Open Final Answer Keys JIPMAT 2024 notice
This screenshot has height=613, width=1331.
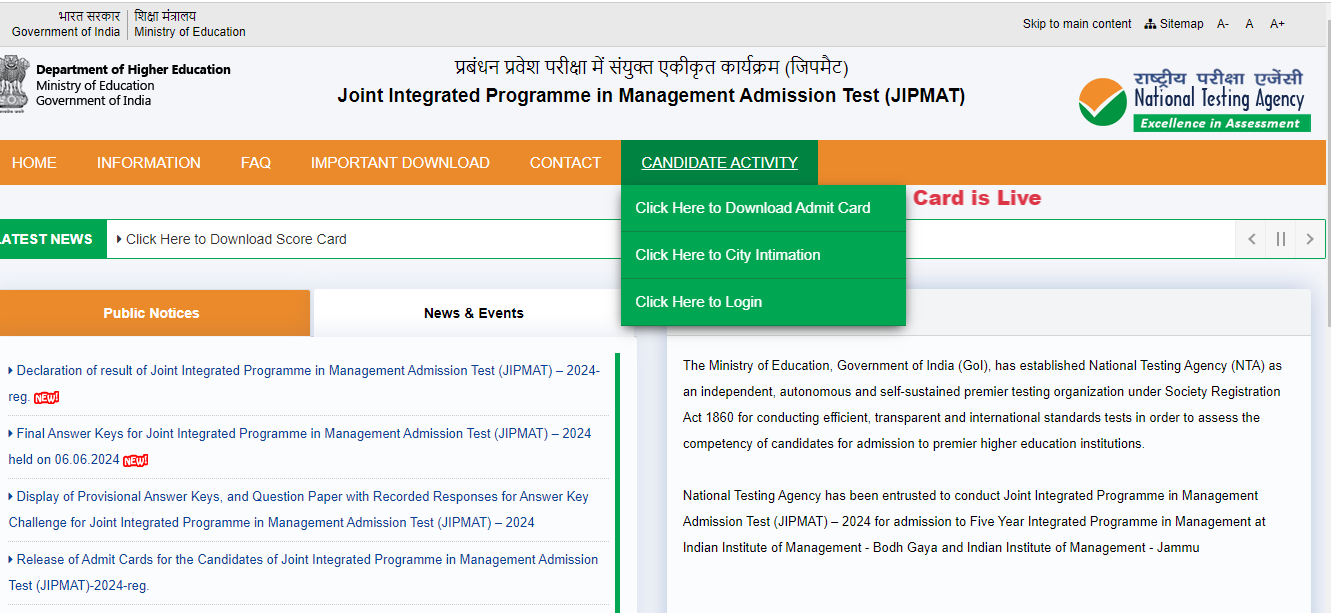(x=300, y=446)
